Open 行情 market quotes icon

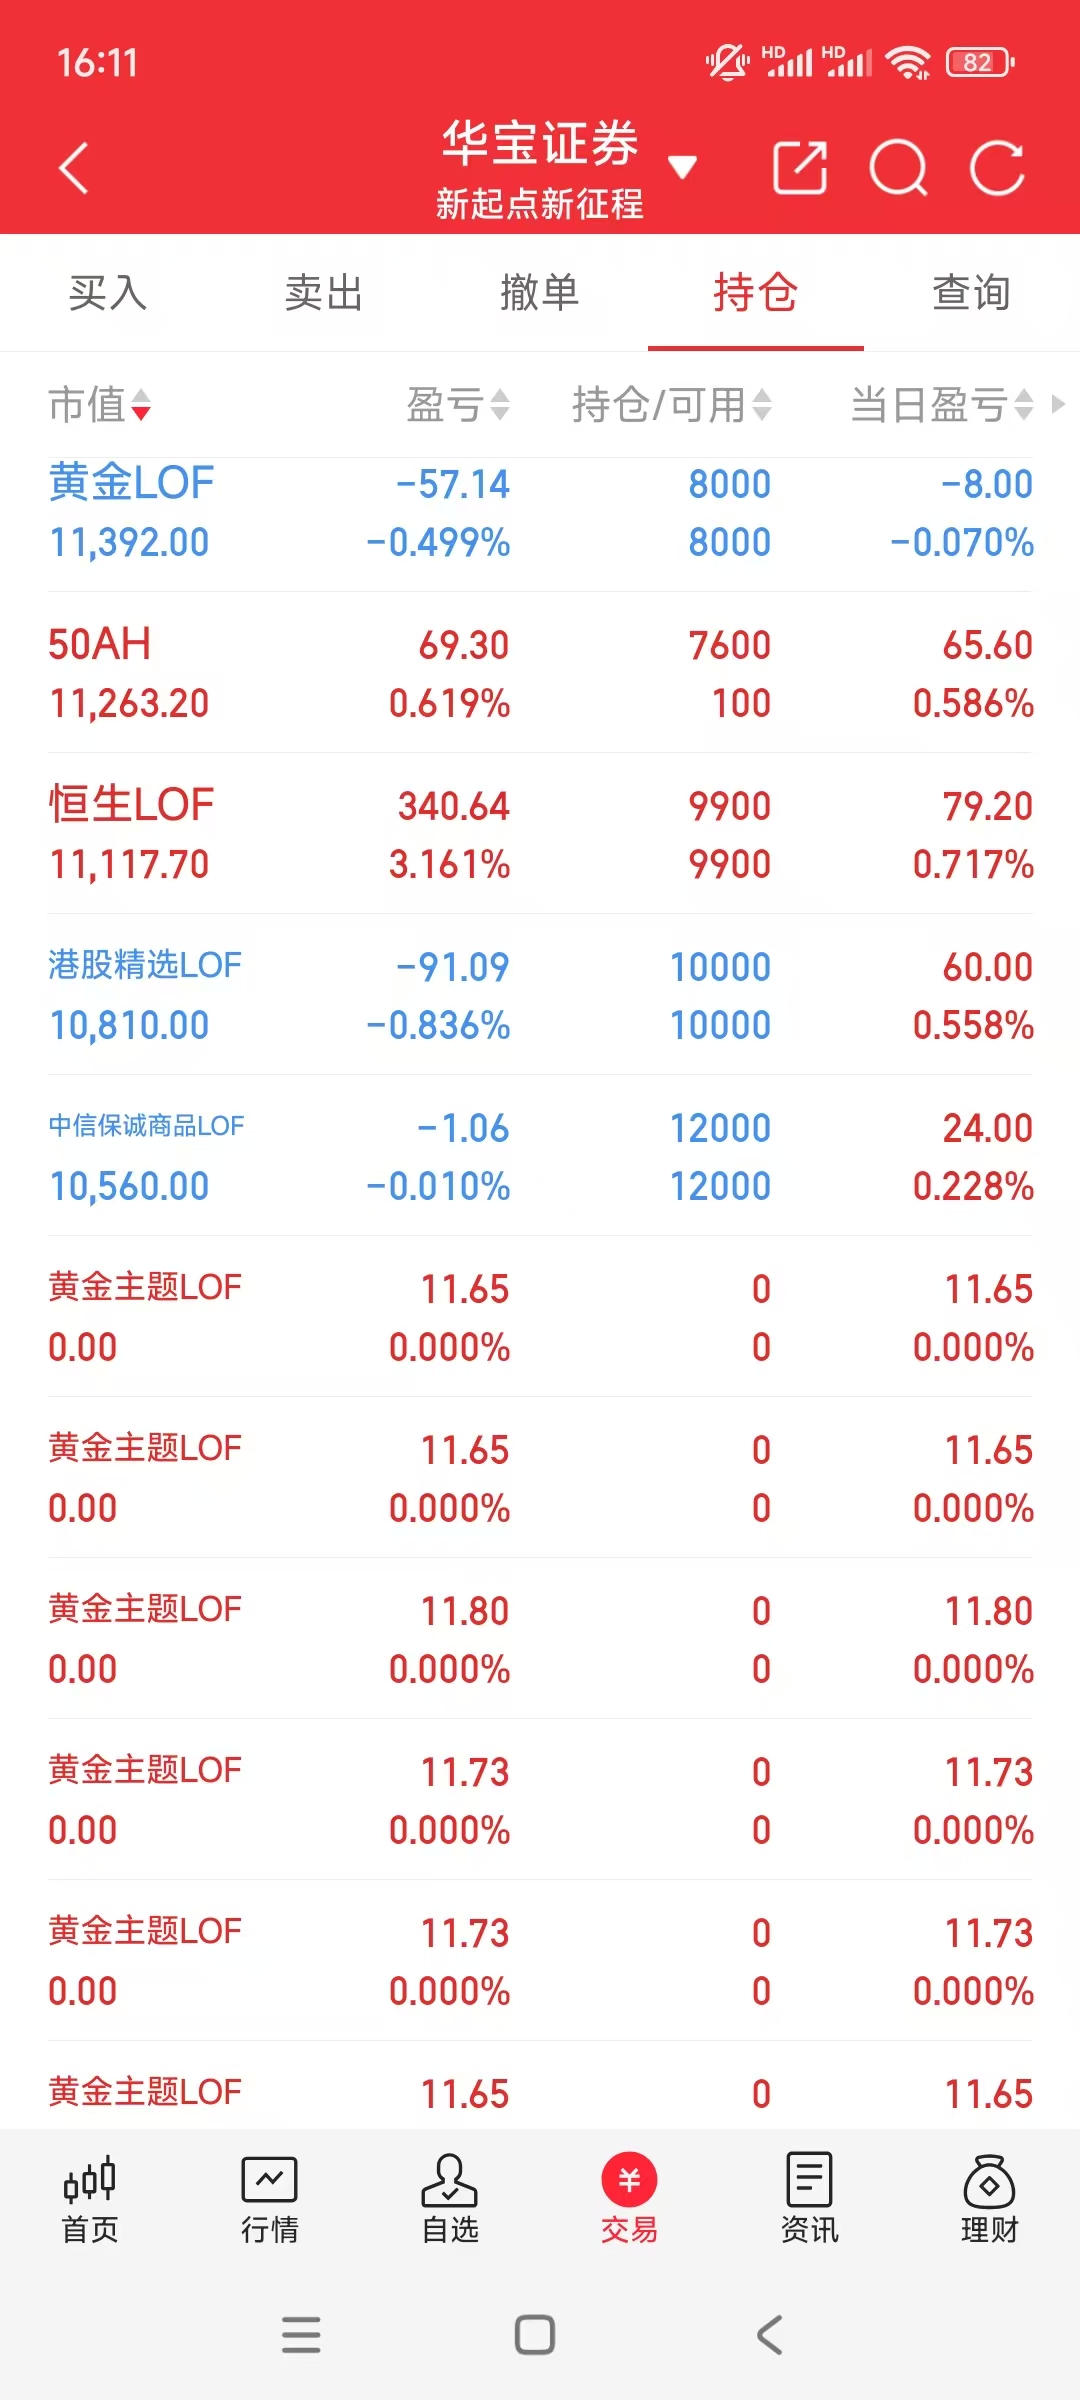pos(270,2200)
